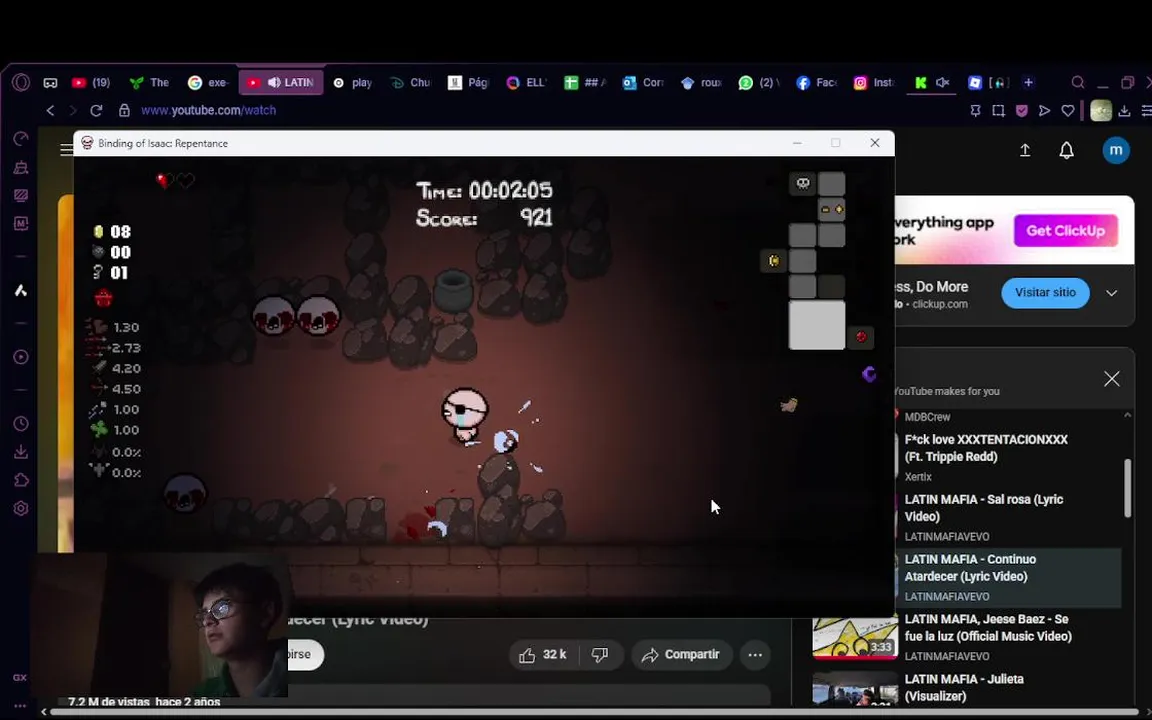The width and height of the screenshot is (1152, 720).
Task: Open video more actions ellipsis
Action: point(755,655)
